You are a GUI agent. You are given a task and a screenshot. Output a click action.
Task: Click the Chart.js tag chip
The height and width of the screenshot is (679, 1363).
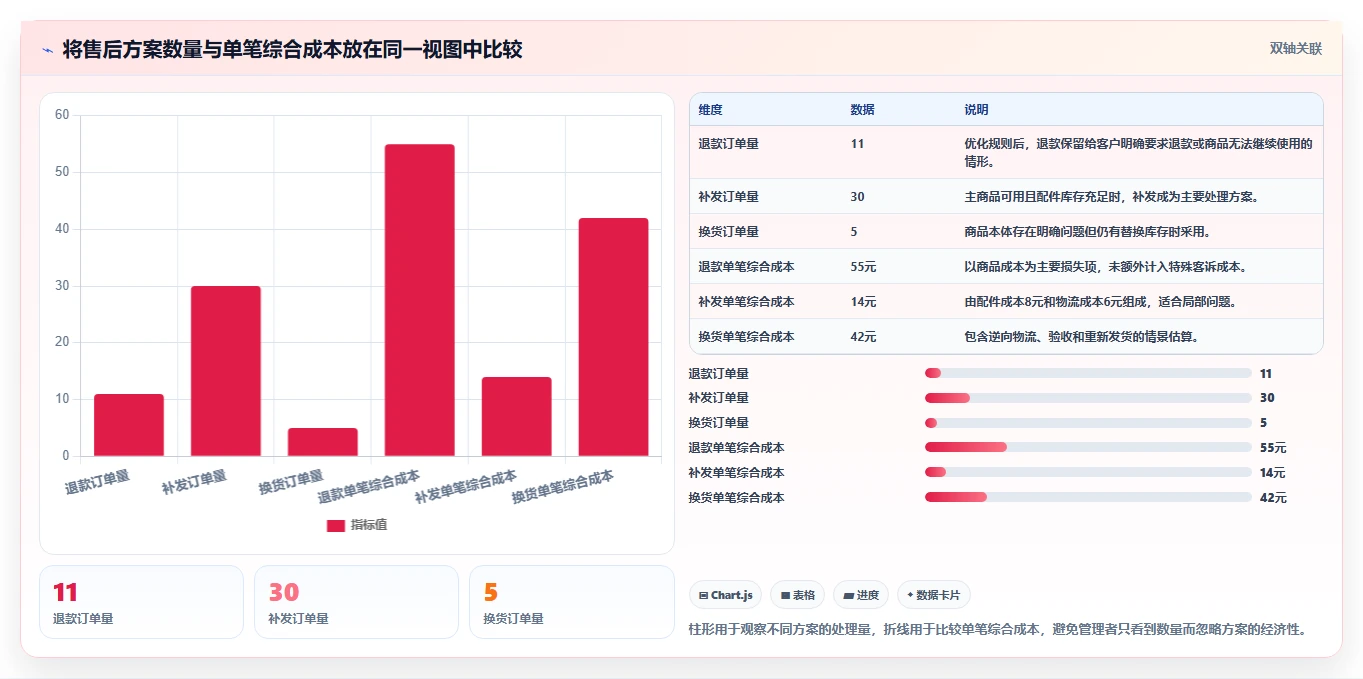pyautogui.click(x=725, y=595)
